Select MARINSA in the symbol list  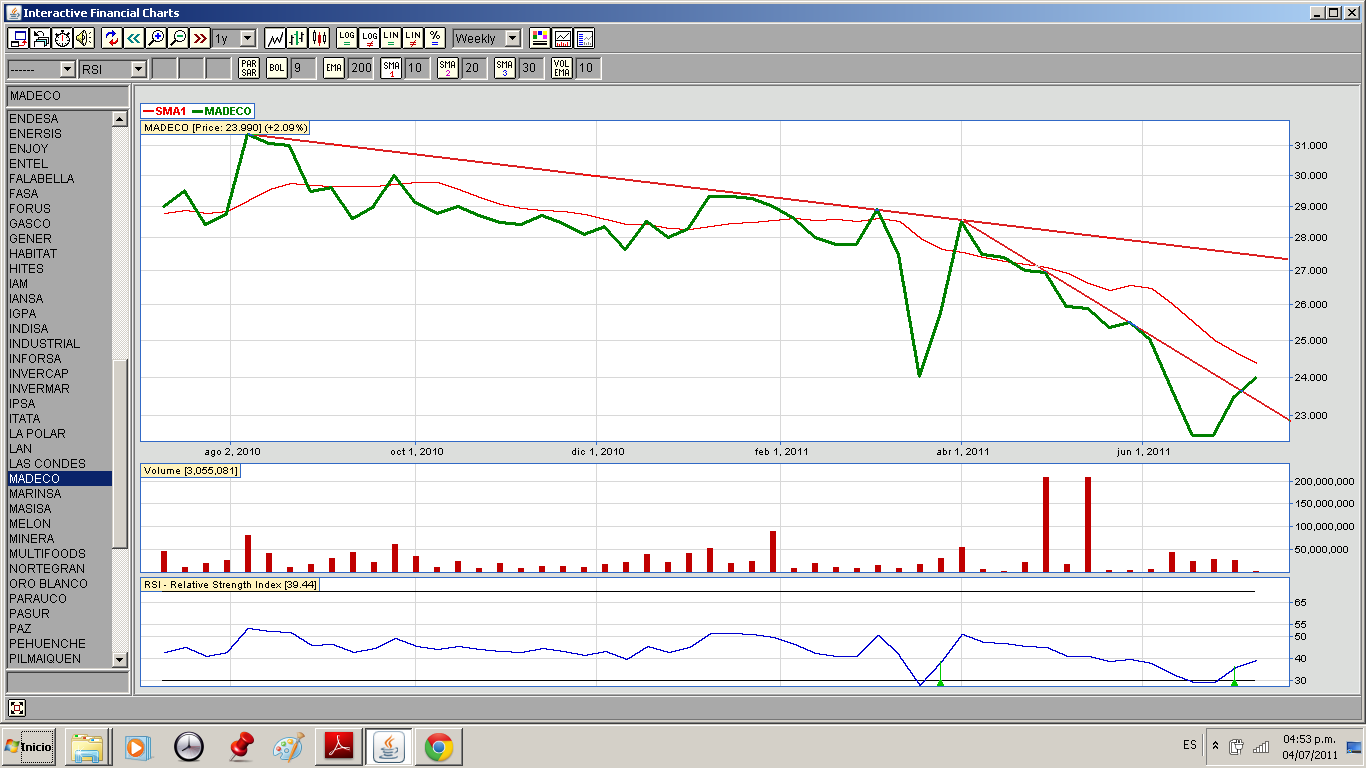(60, 494)
